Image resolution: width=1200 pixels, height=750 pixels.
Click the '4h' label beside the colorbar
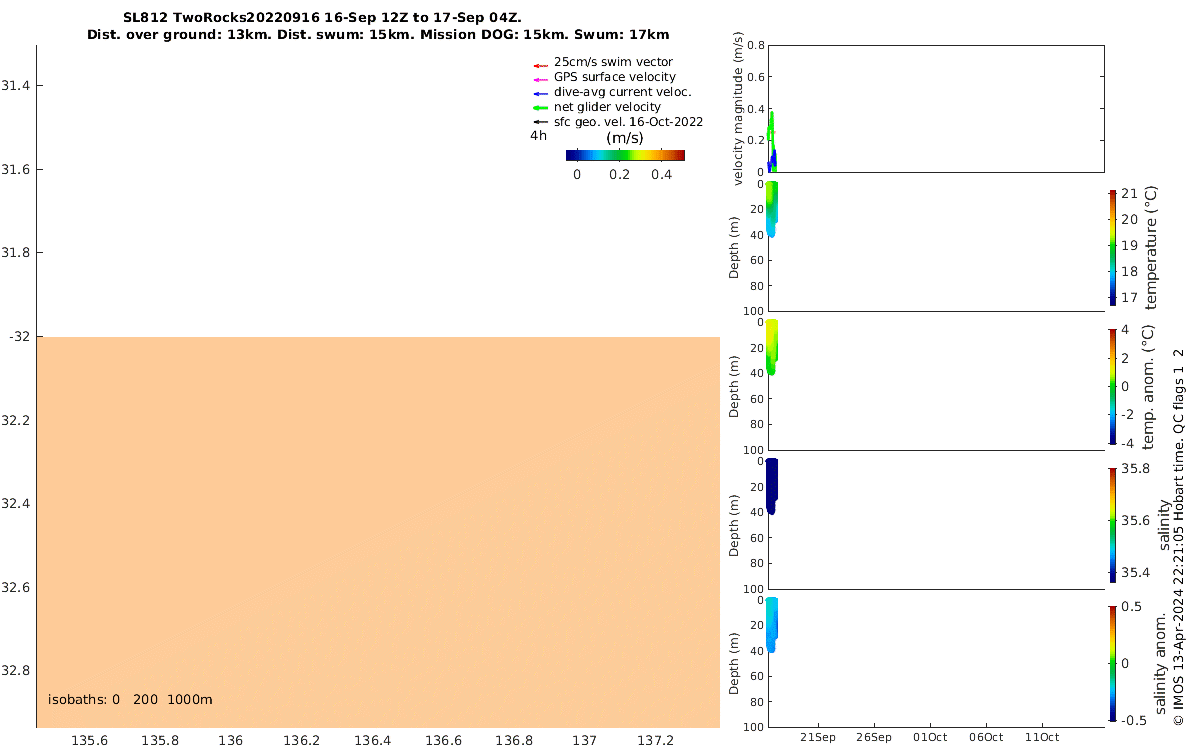(x=538, y=136)
